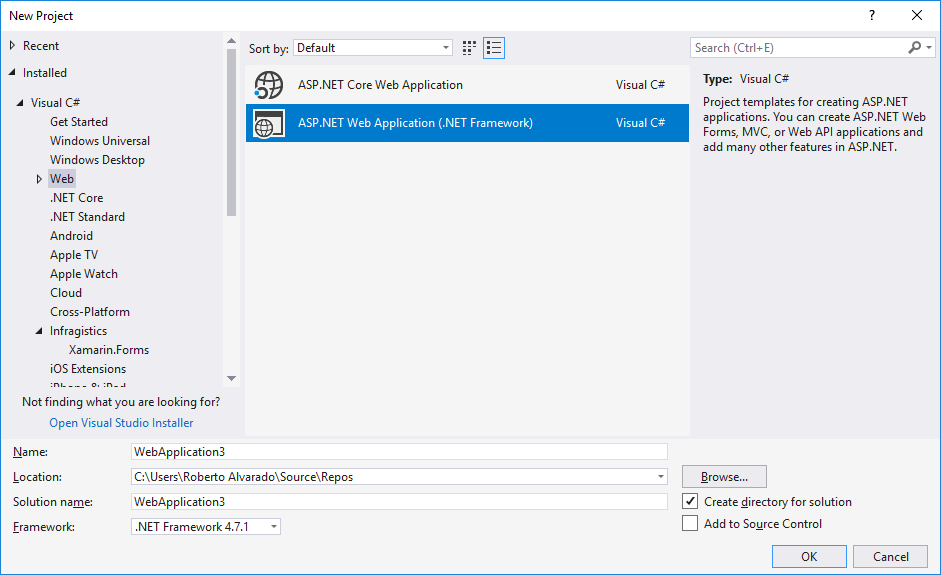
Task: Switch to small icons view
Action: click(469, 48)
